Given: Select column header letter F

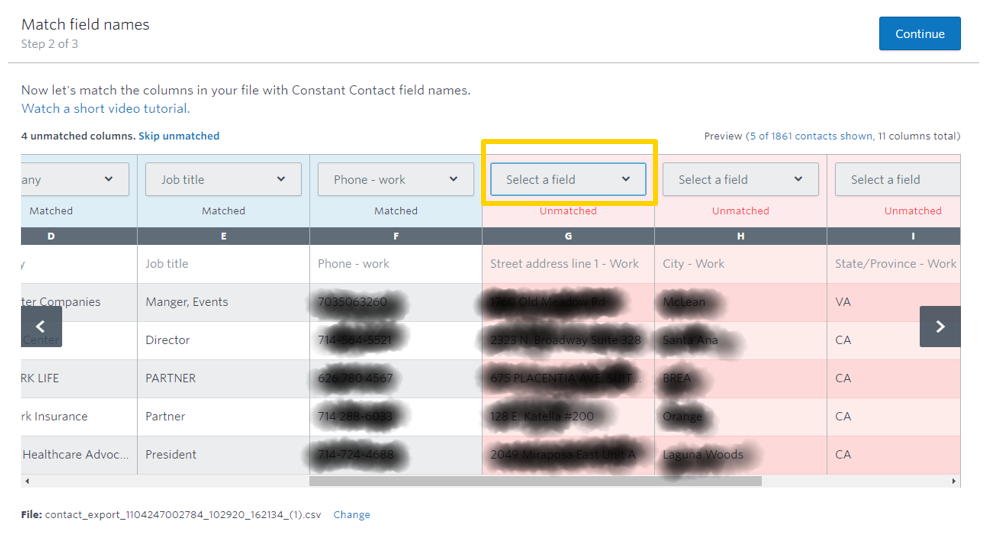Looking at the screenshot, I should point(396,236).
